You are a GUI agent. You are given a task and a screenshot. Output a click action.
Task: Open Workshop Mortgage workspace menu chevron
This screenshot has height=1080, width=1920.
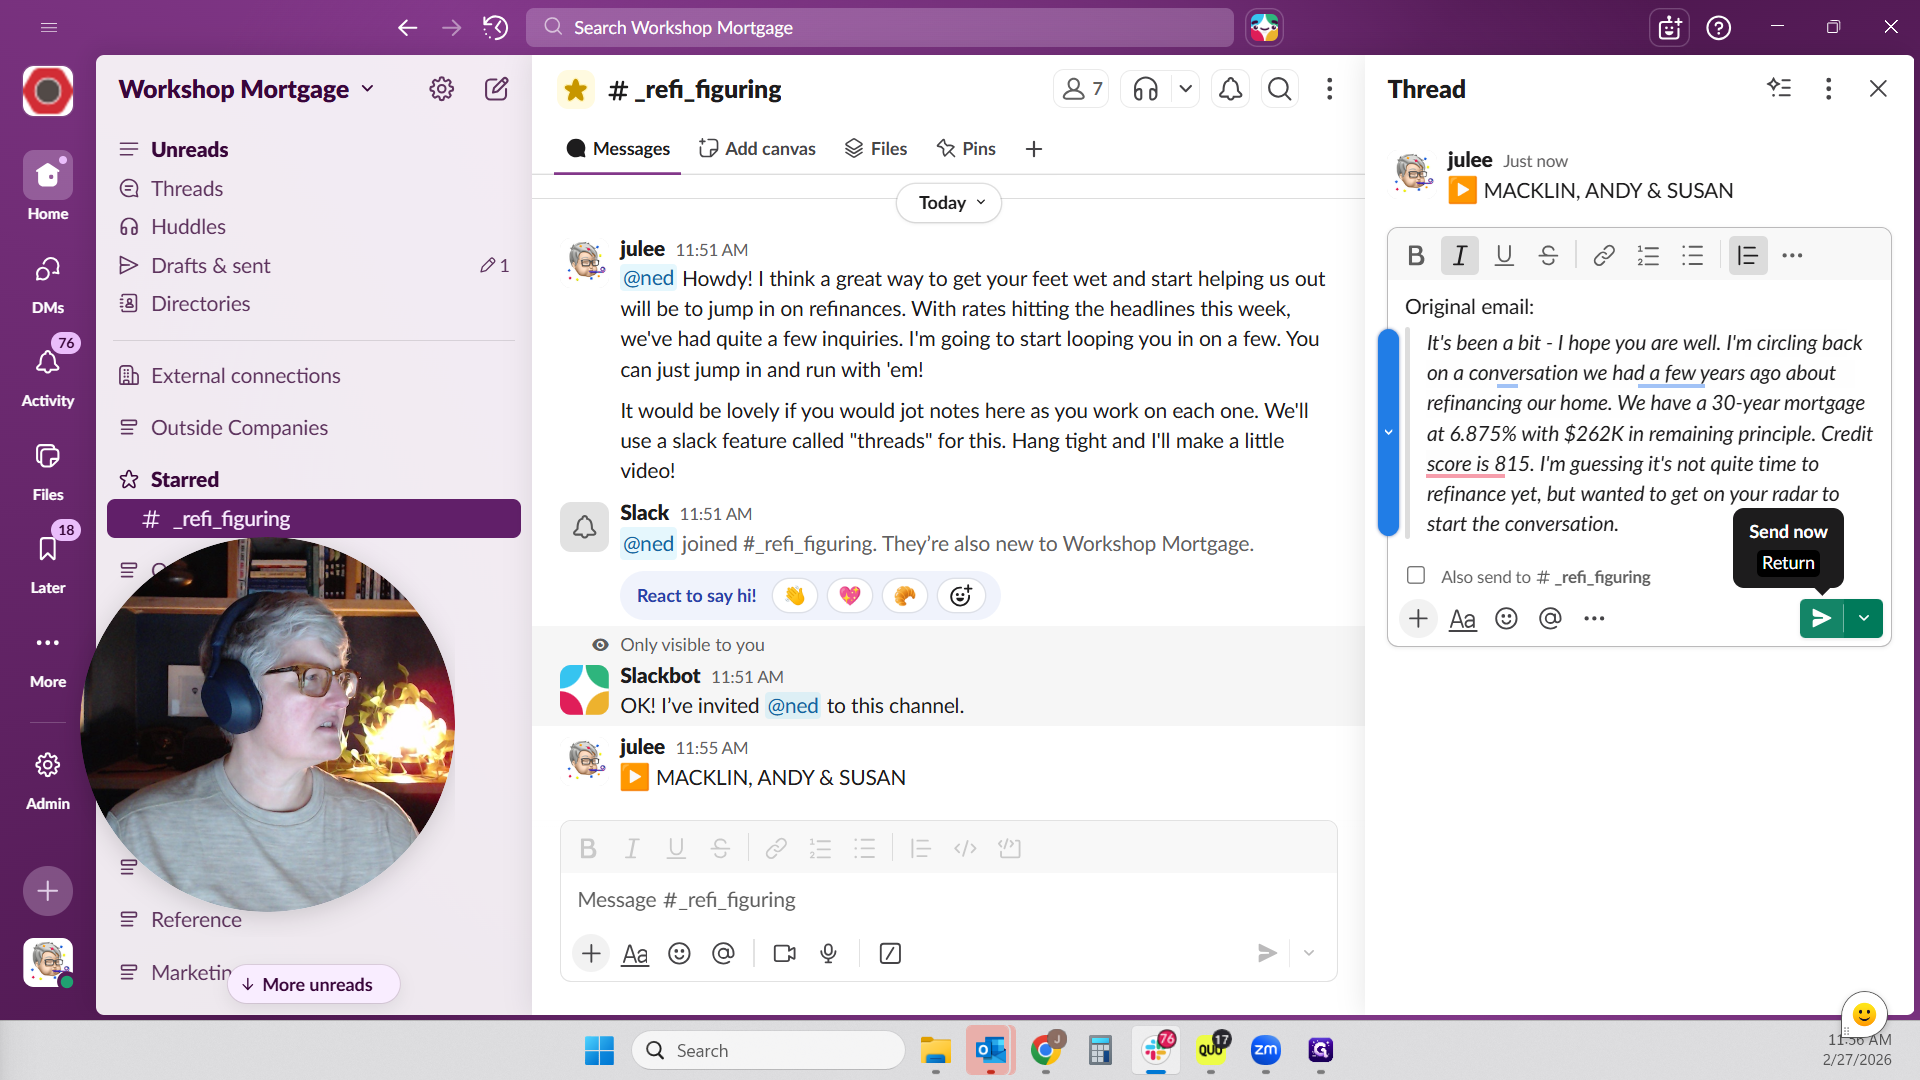click(368, 89)
